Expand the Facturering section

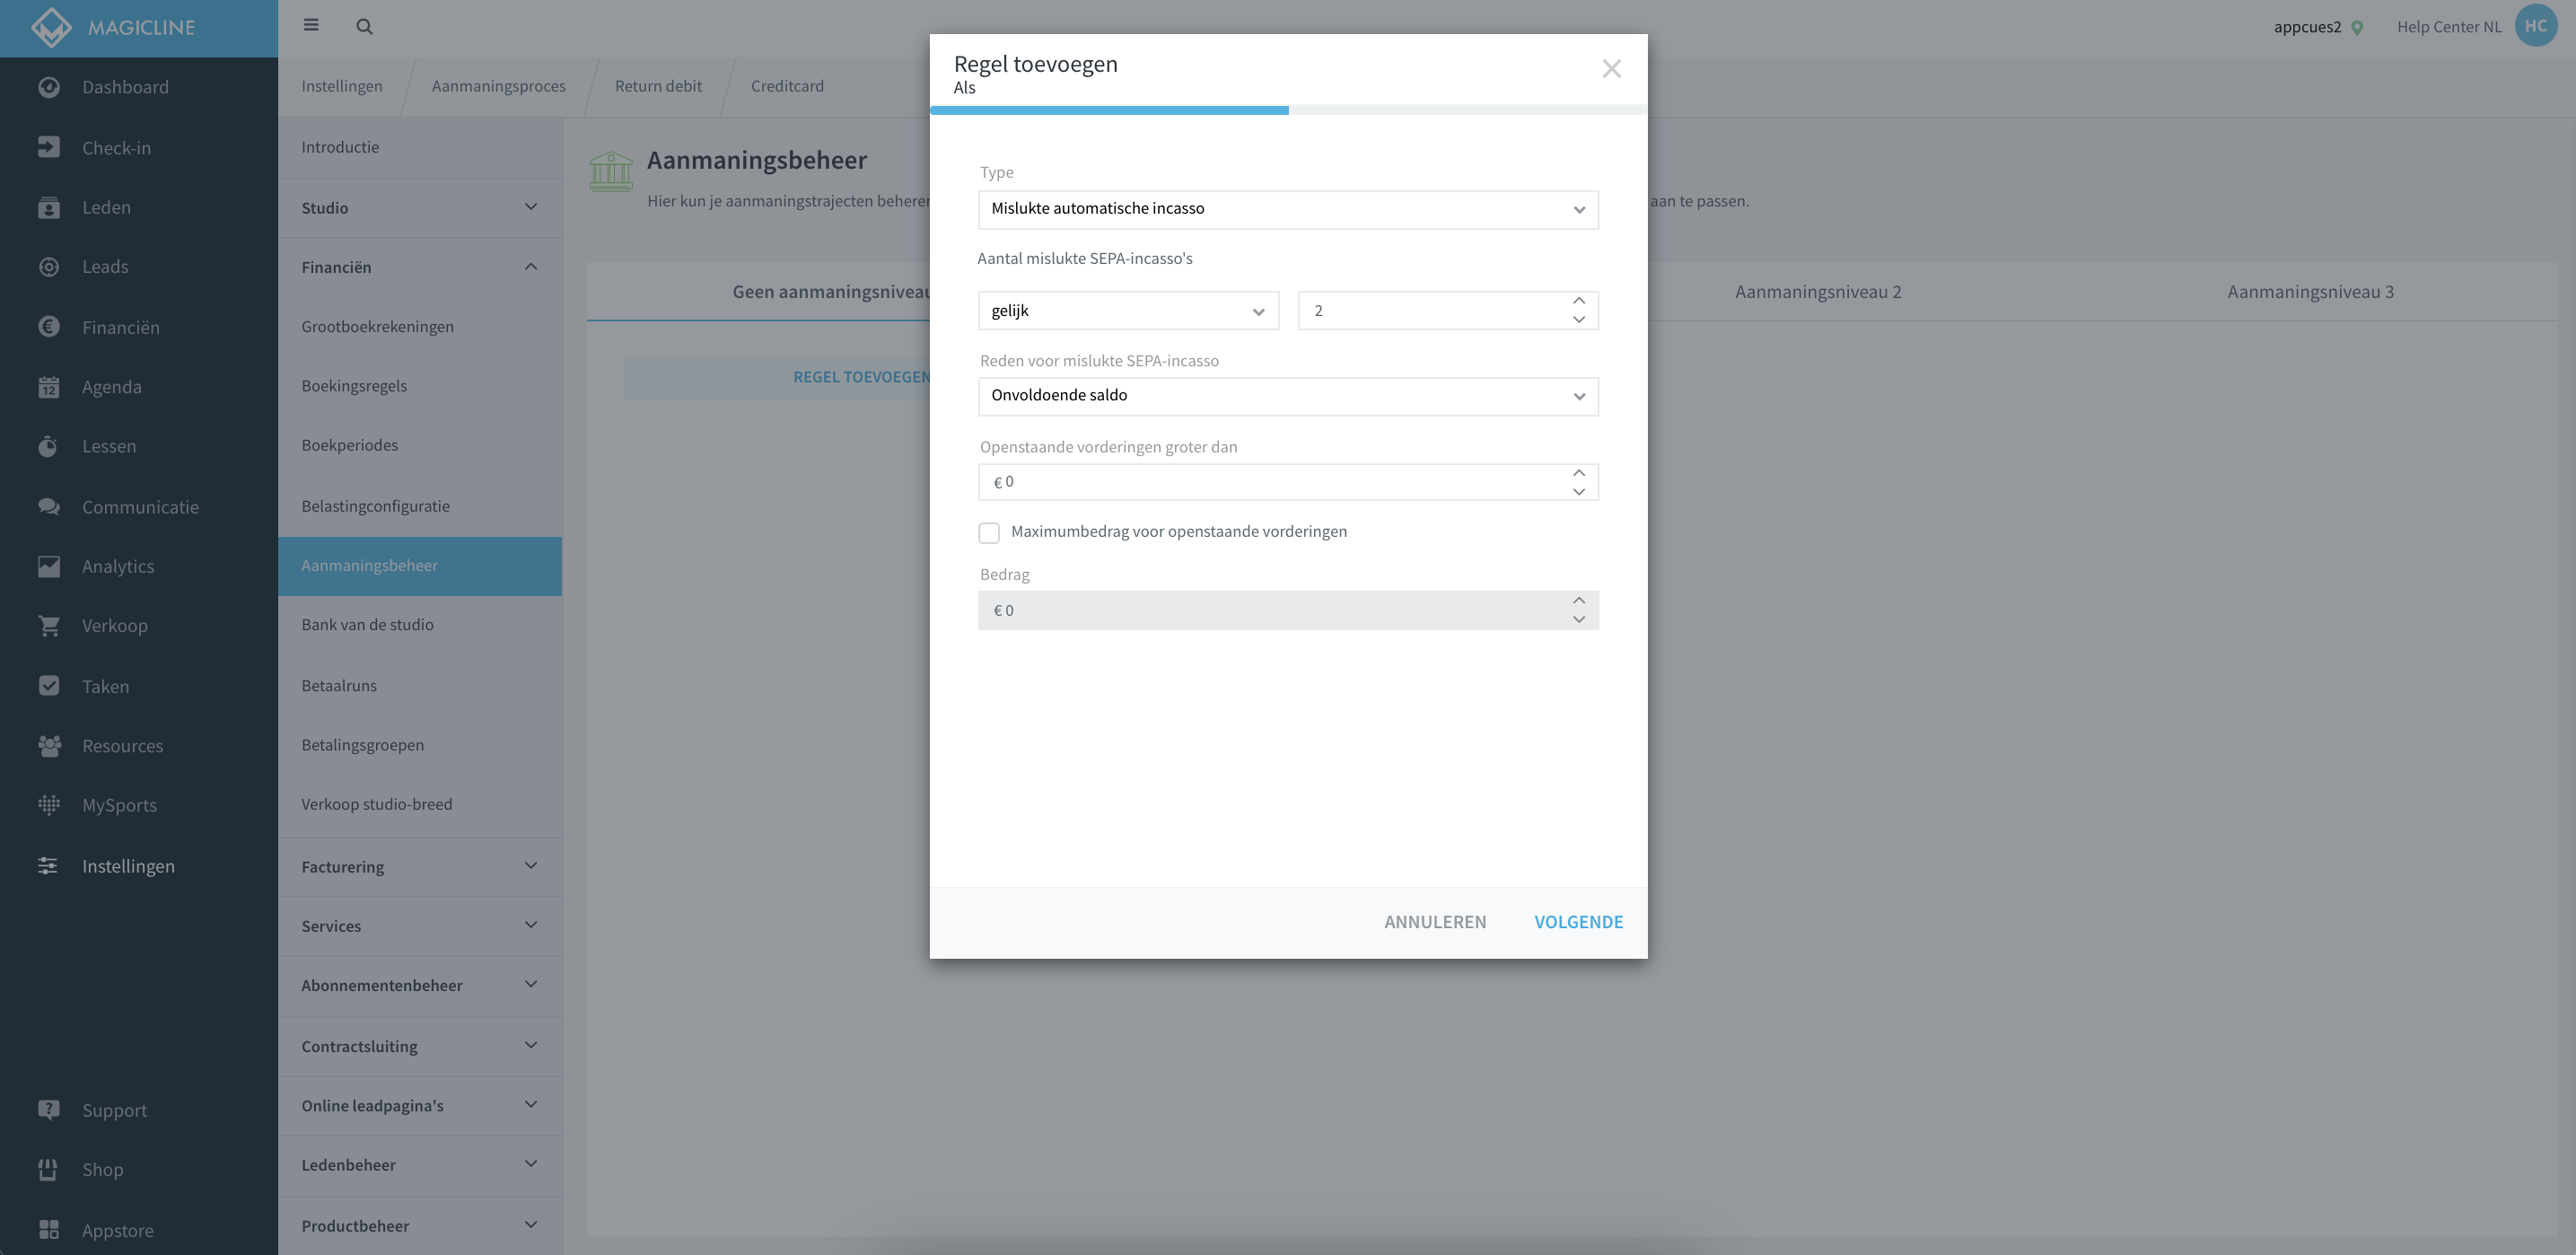420,867
